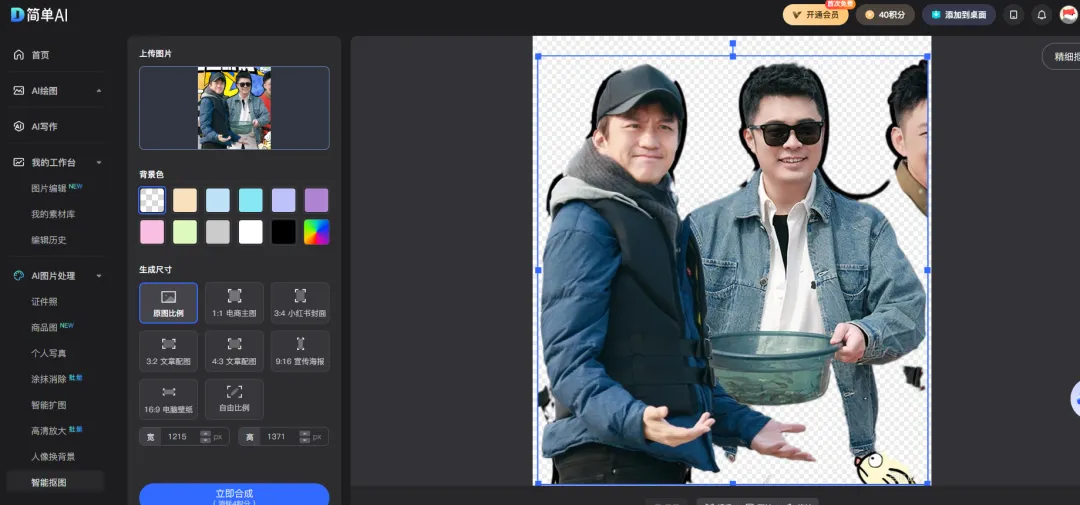The width and height of the screenshot is (1080, 505).
Task: Open 人像换背景 tool
Action: coord(53,457)
